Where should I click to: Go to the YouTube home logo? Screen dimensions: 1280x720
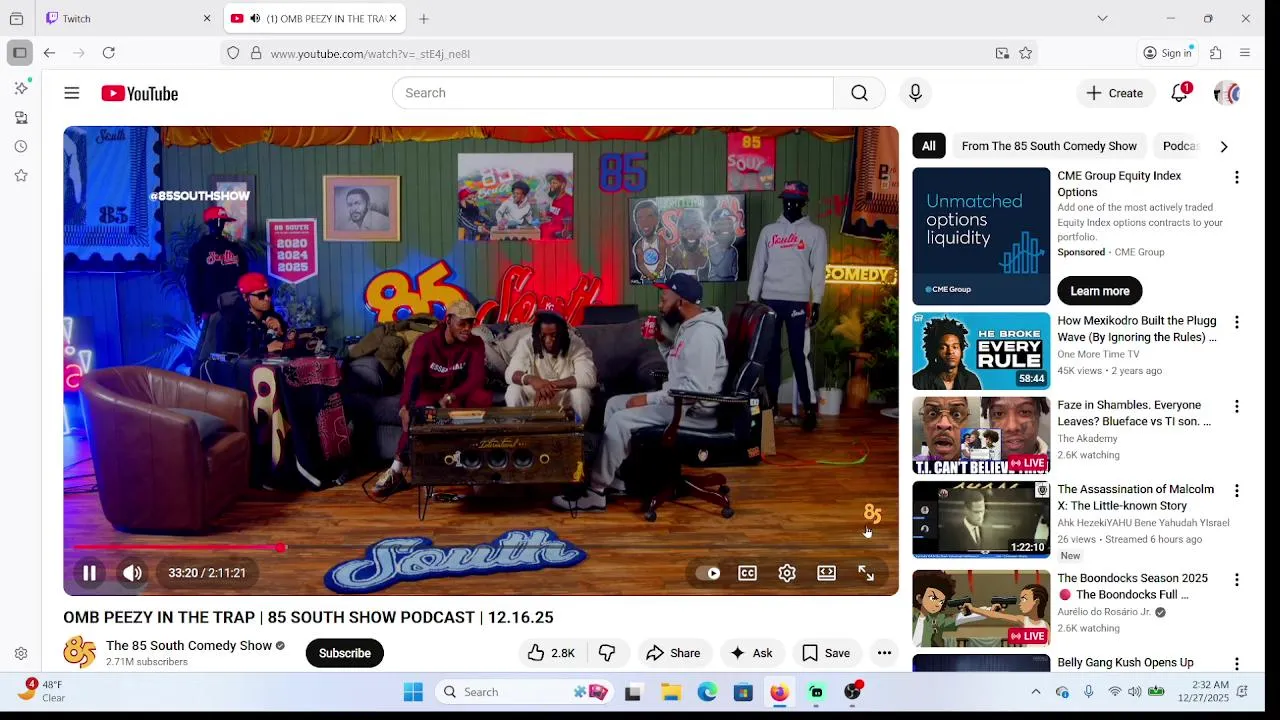point(139,93)
